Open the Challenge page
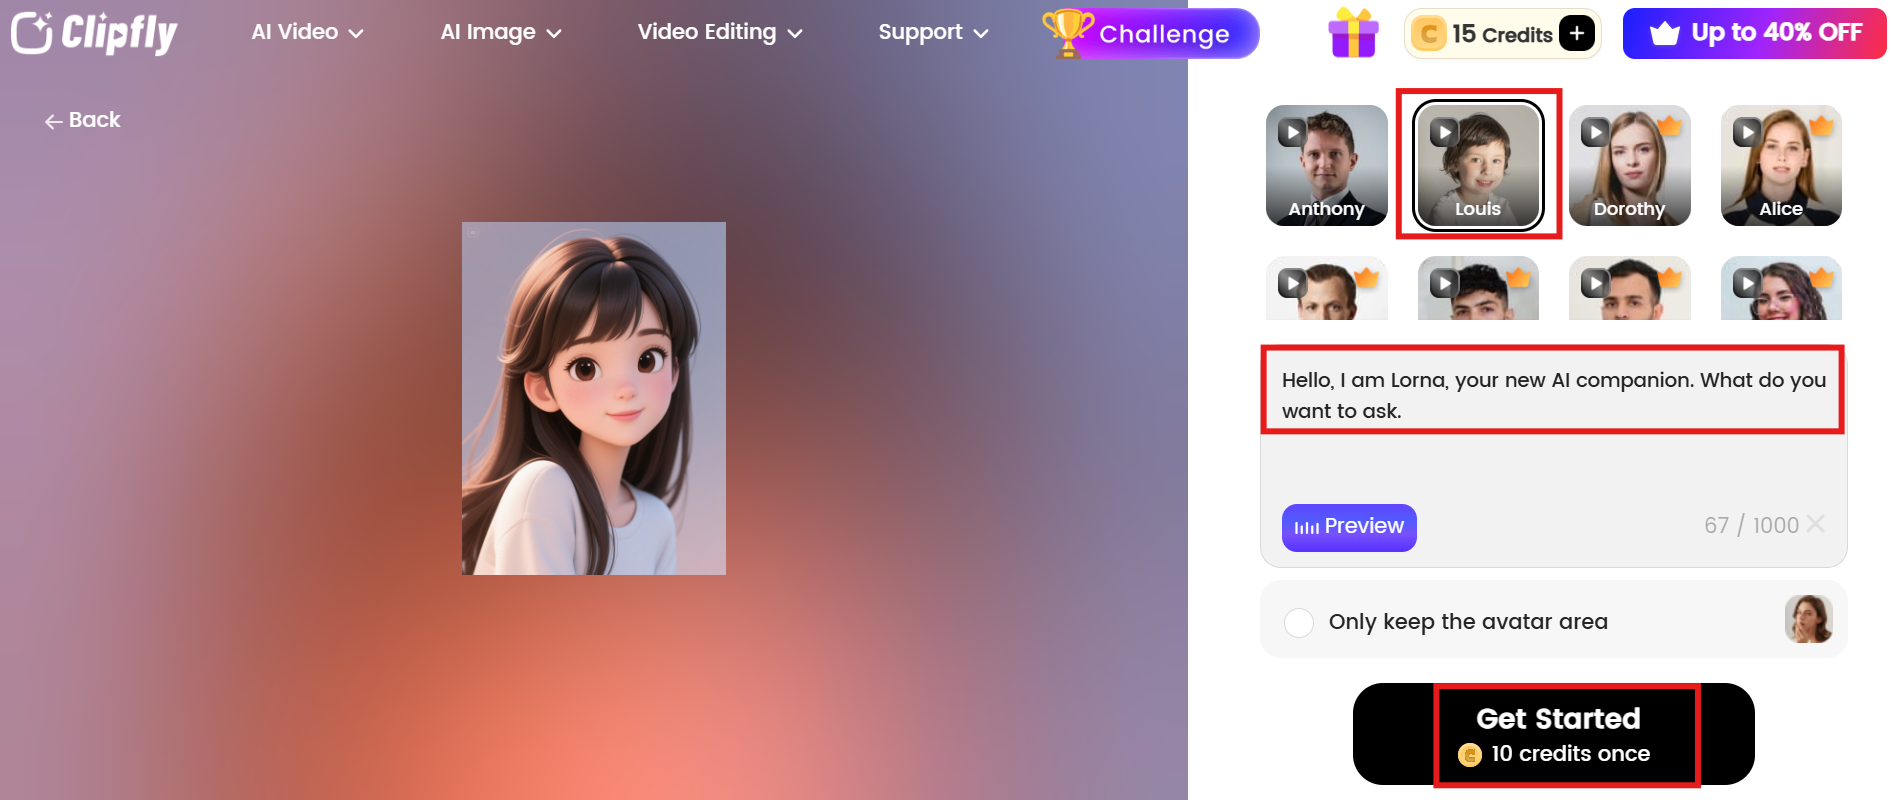Image resolution: width=1891 pixels, height=800 pixels. pyautogui.click(x=1164, y=34)
